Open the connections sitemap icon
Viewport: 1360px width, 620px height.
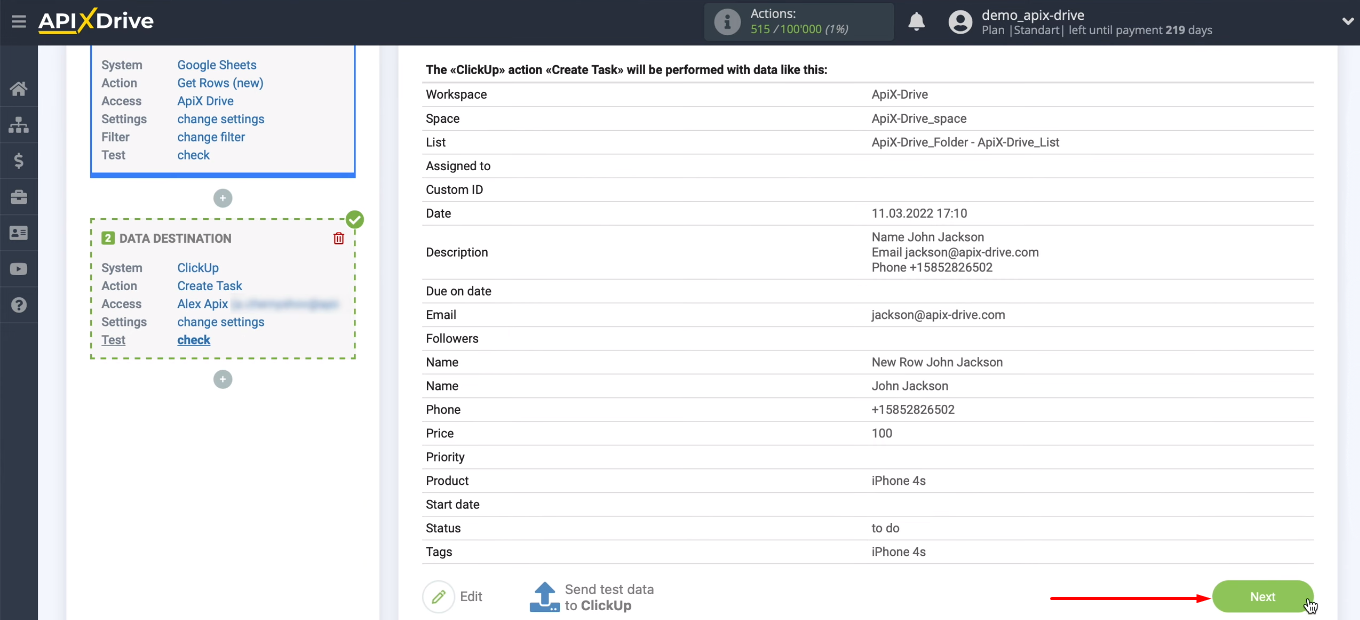pos(18,125)
